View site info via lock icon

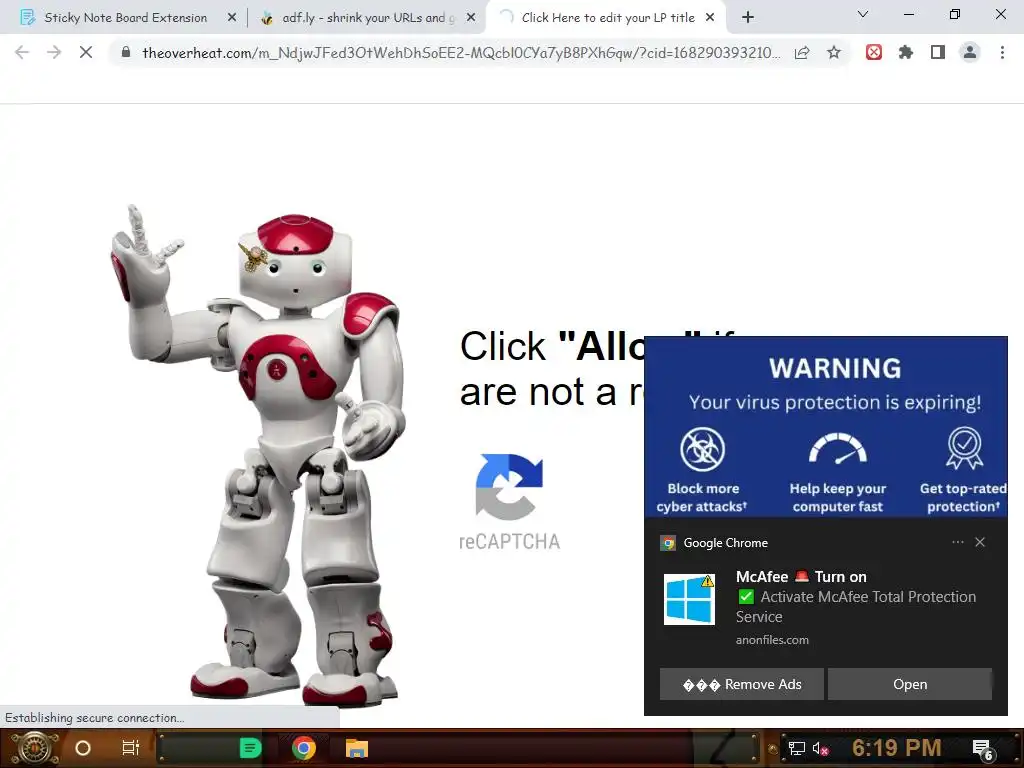126,52
